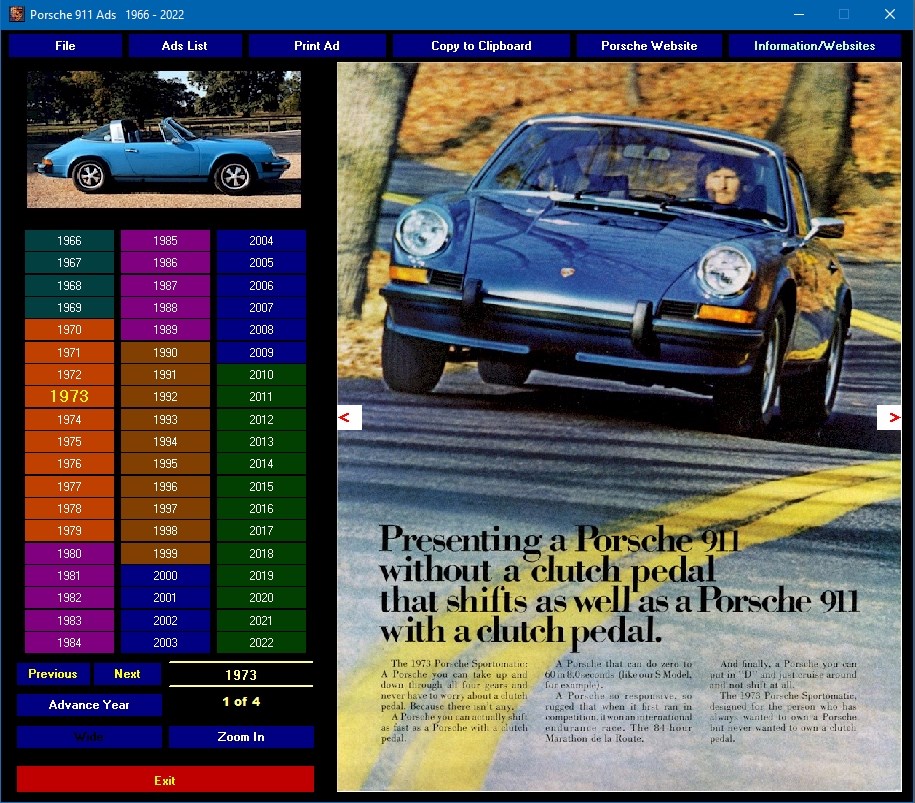The height and width of the screenshot is (803, 915).
Task: Show the previous ad with left arrow
Action: tap(350, 417)
